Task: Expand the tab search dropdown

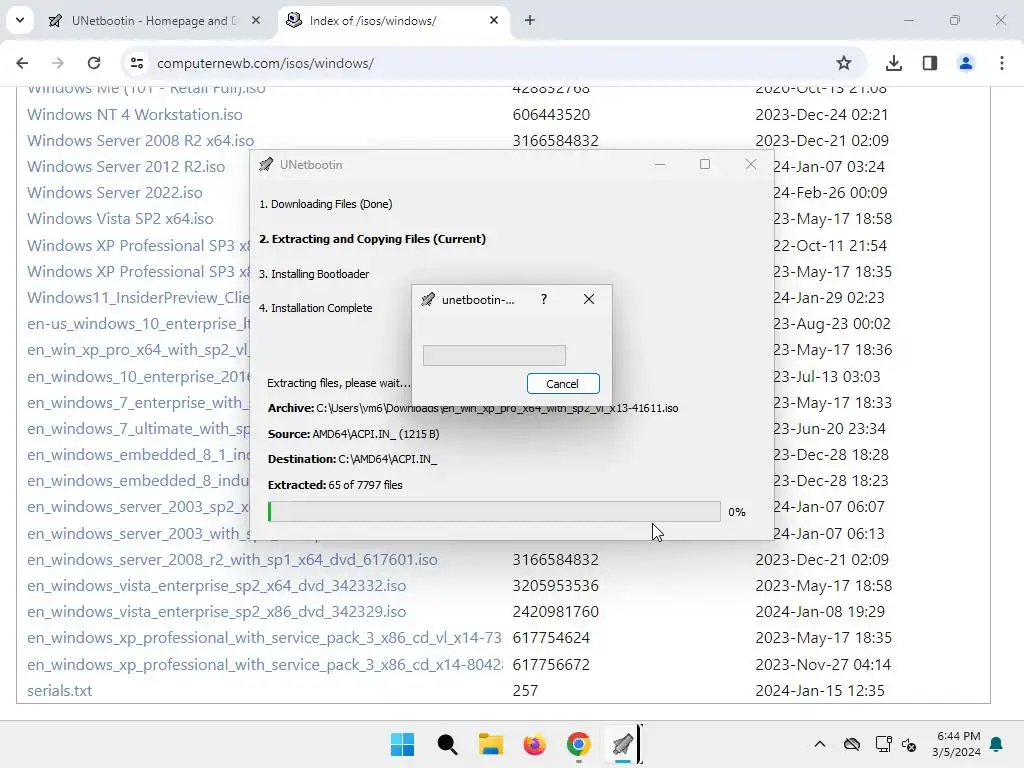Action: click(20, 20)
